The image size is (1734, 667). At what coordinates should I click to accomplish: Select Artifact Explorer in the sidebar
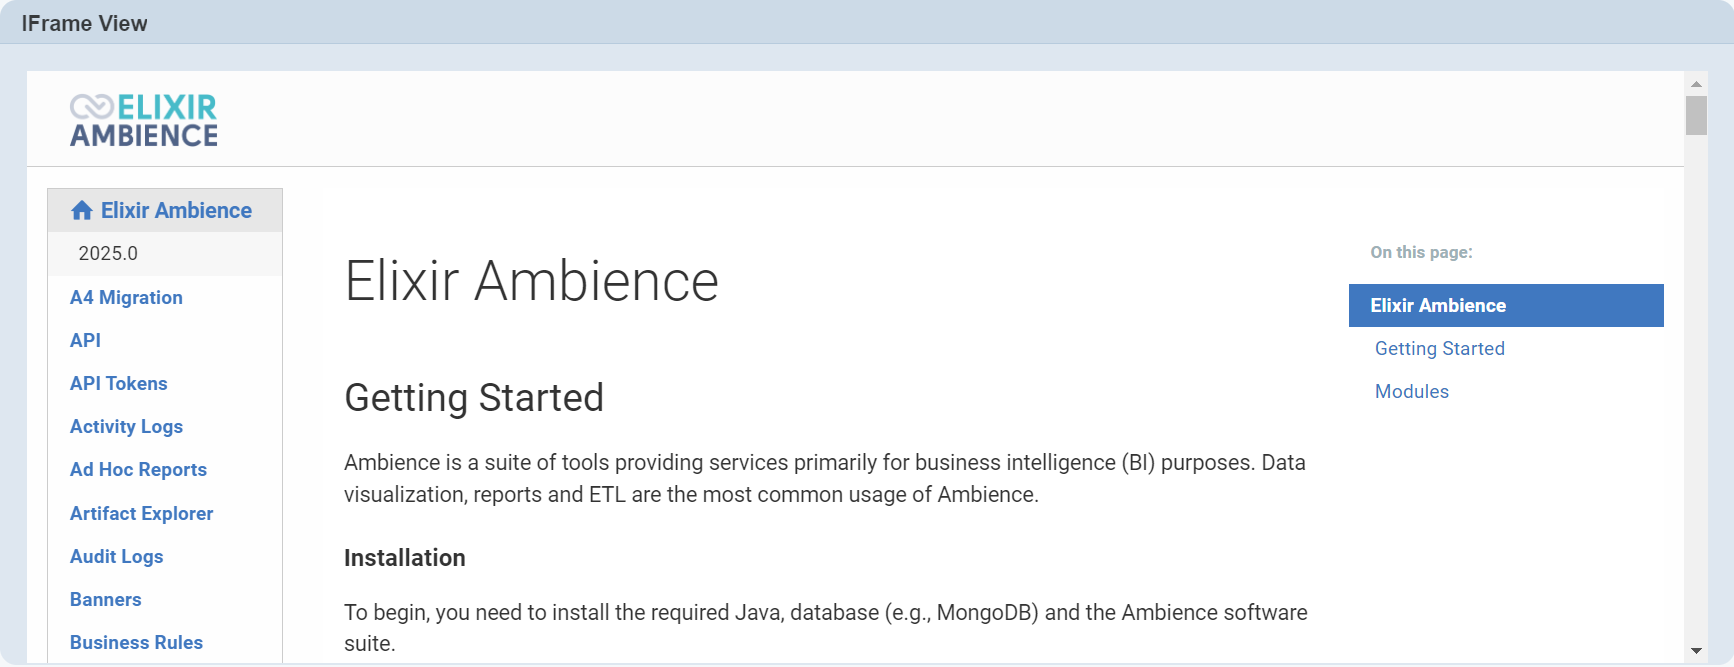click(x=141, y=514)
